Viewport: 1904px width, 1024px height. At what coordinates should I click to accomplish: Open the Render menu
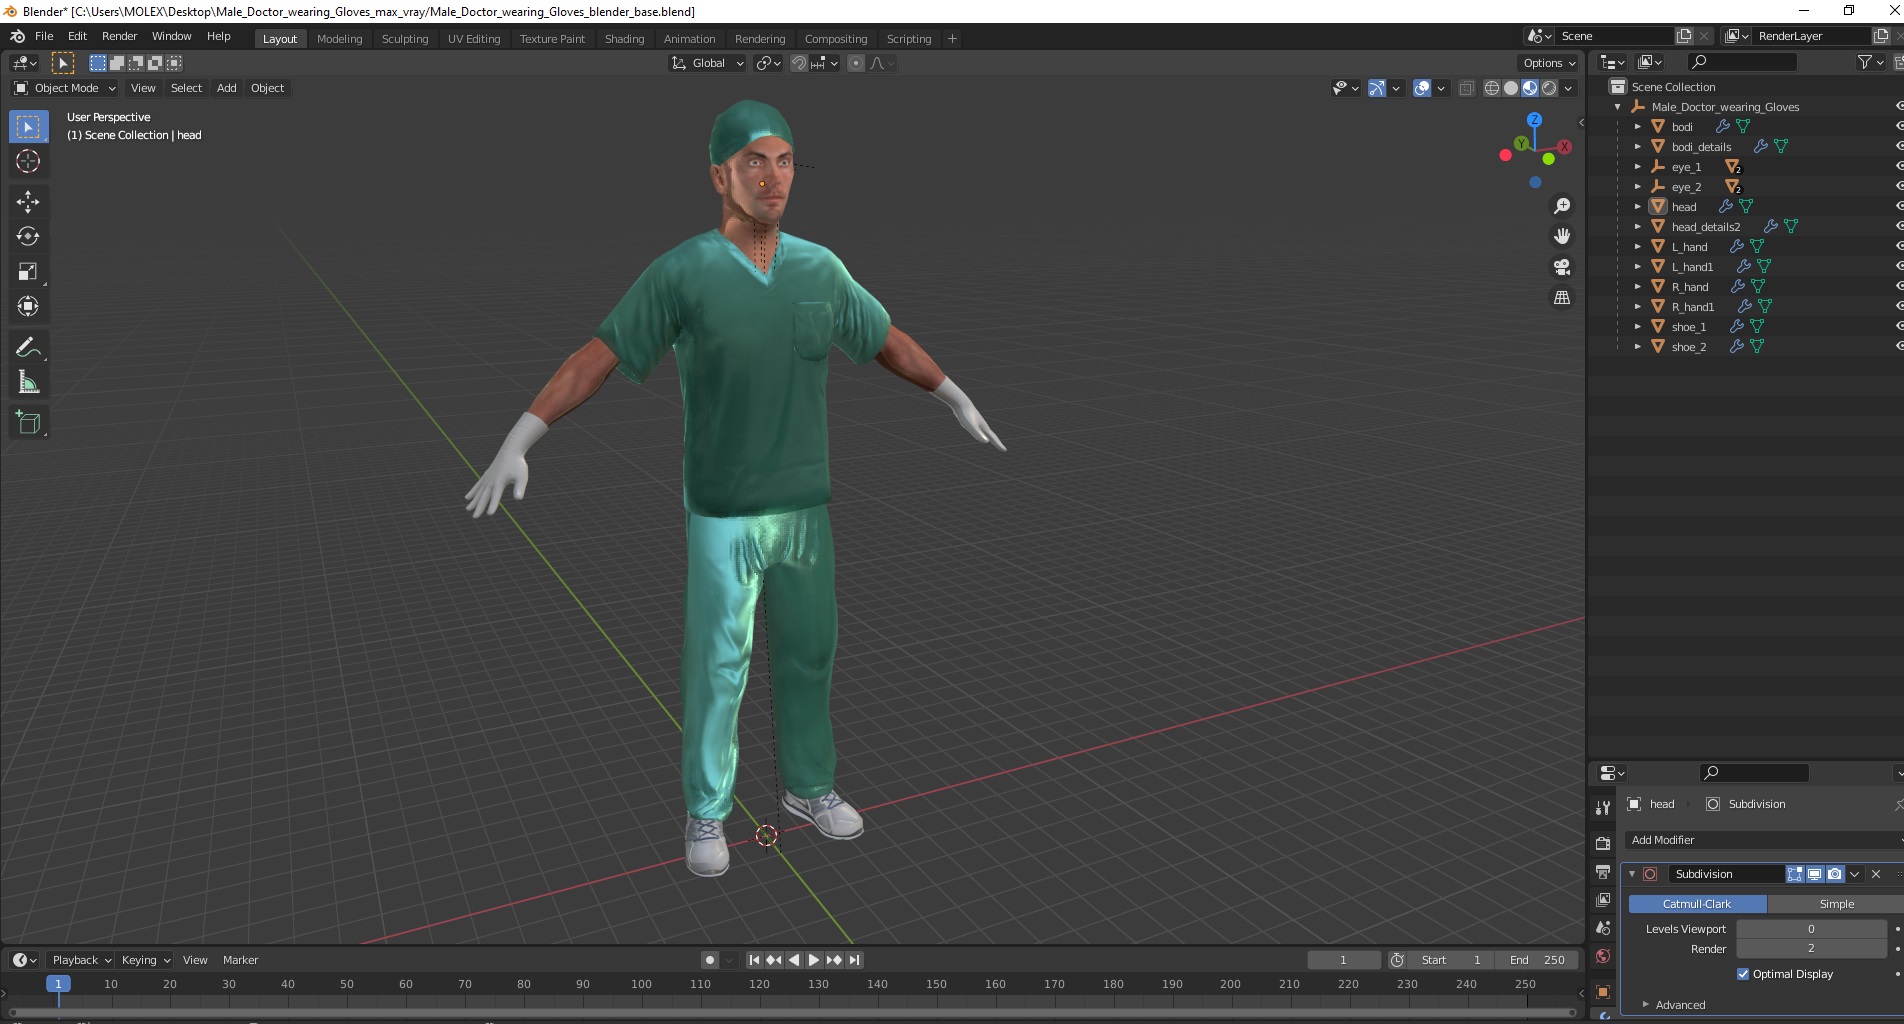pyautogui.click(x=119, y=36)
